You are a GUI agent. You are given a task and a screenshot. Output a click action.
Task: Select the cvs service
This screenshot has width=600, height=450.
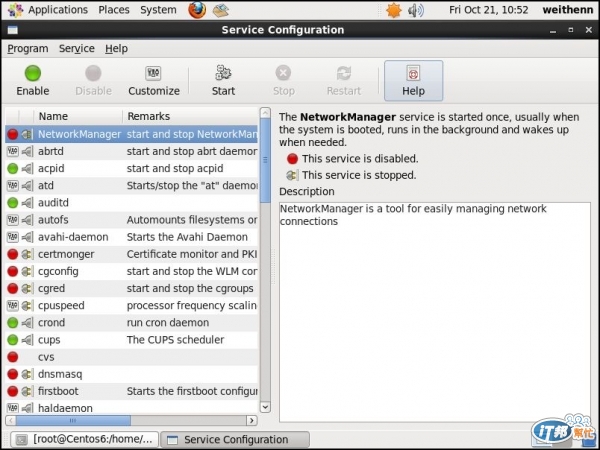point(132,357)
